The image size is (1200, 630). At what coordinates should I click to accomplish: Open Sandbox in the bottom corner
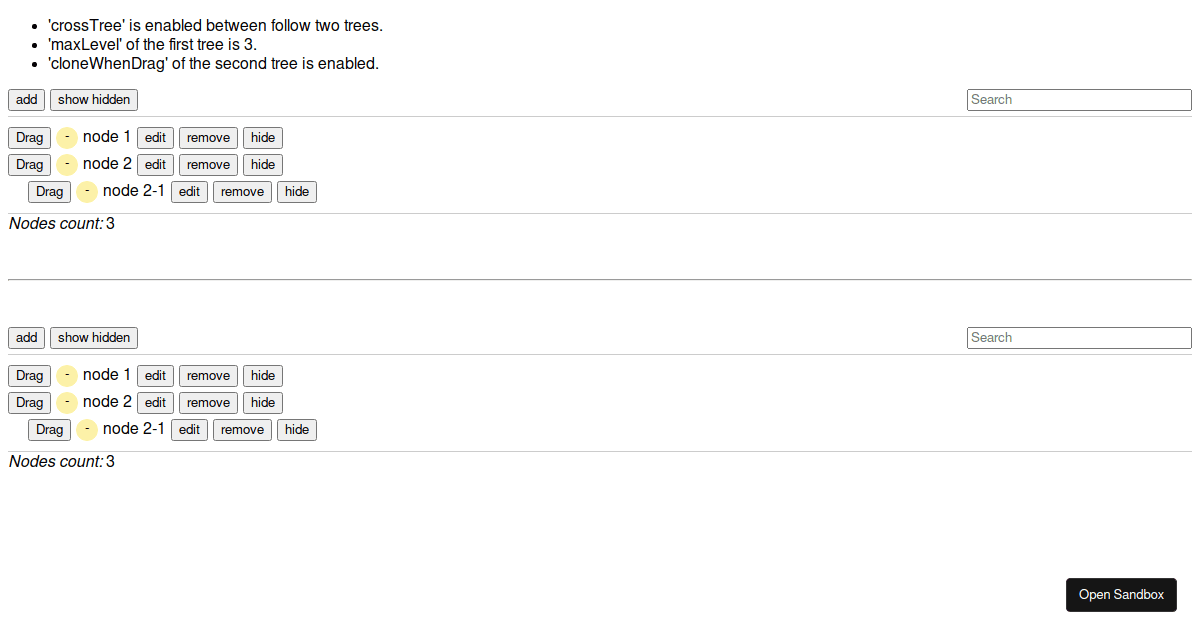[x=1121, y=595]
